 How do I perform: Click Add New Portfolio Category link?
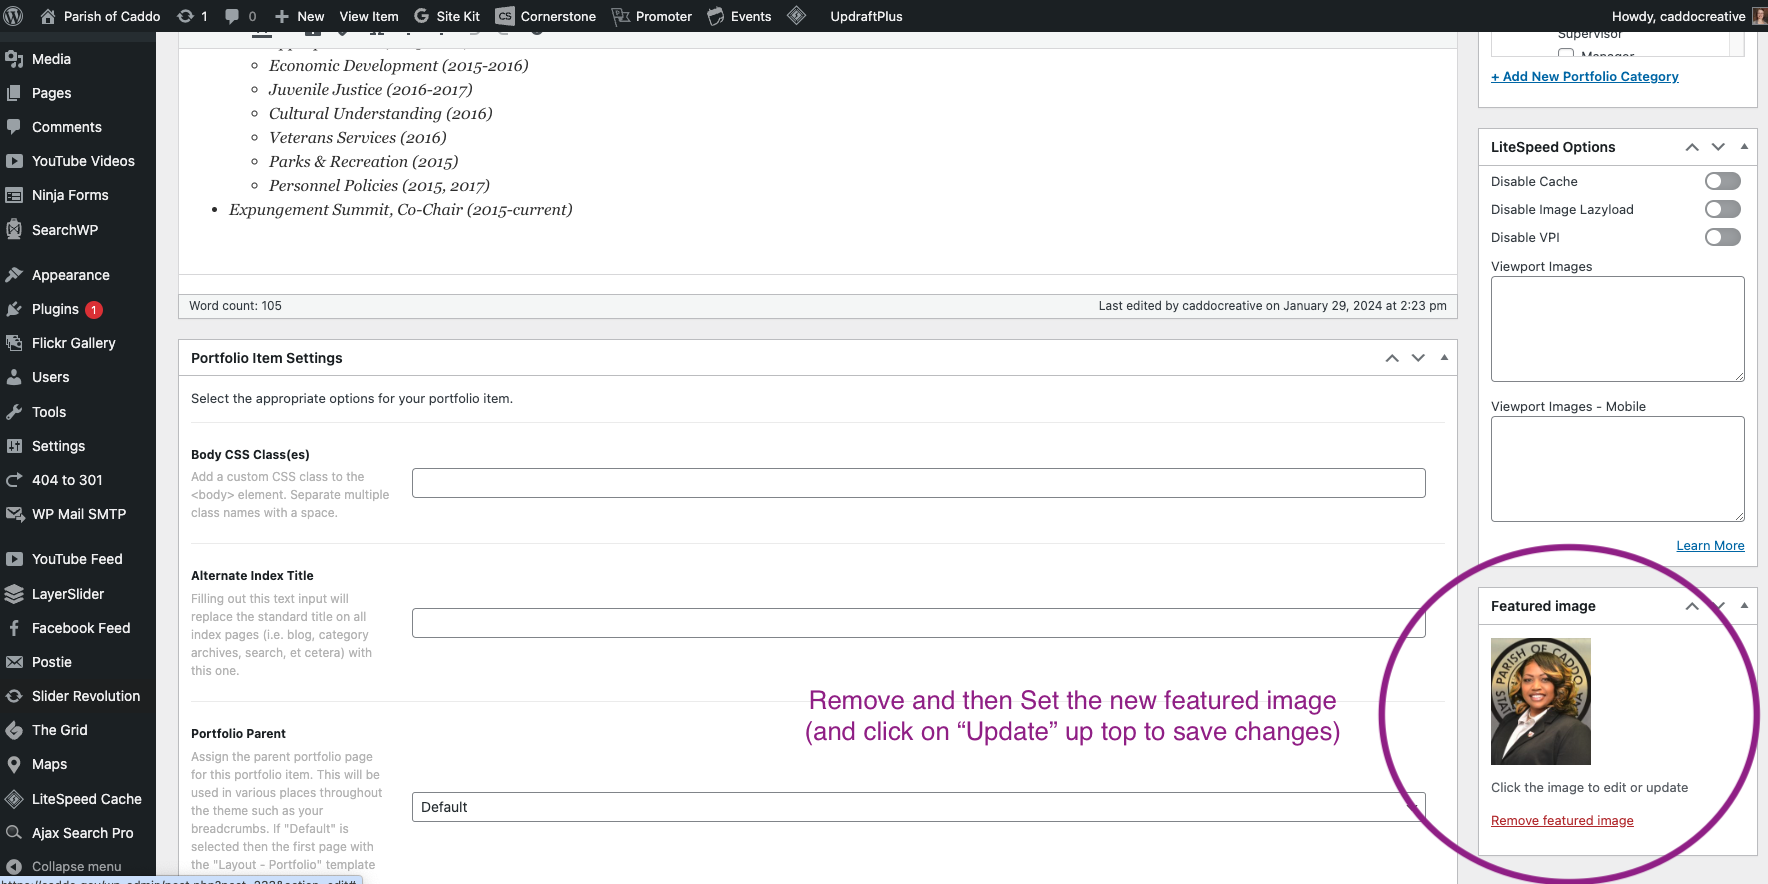[1584, 77]
